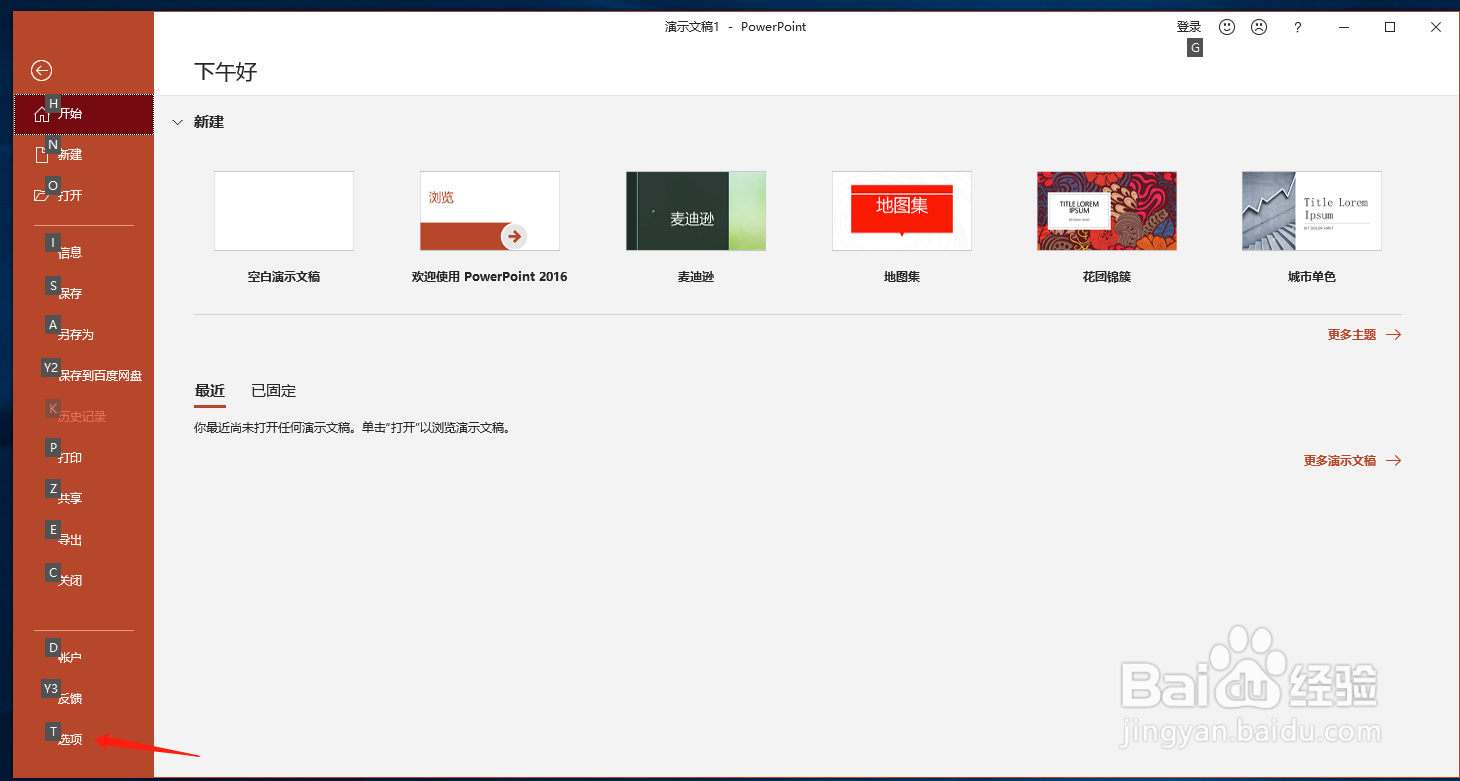Open 历史记录 in the sidebar

point(84,417)
